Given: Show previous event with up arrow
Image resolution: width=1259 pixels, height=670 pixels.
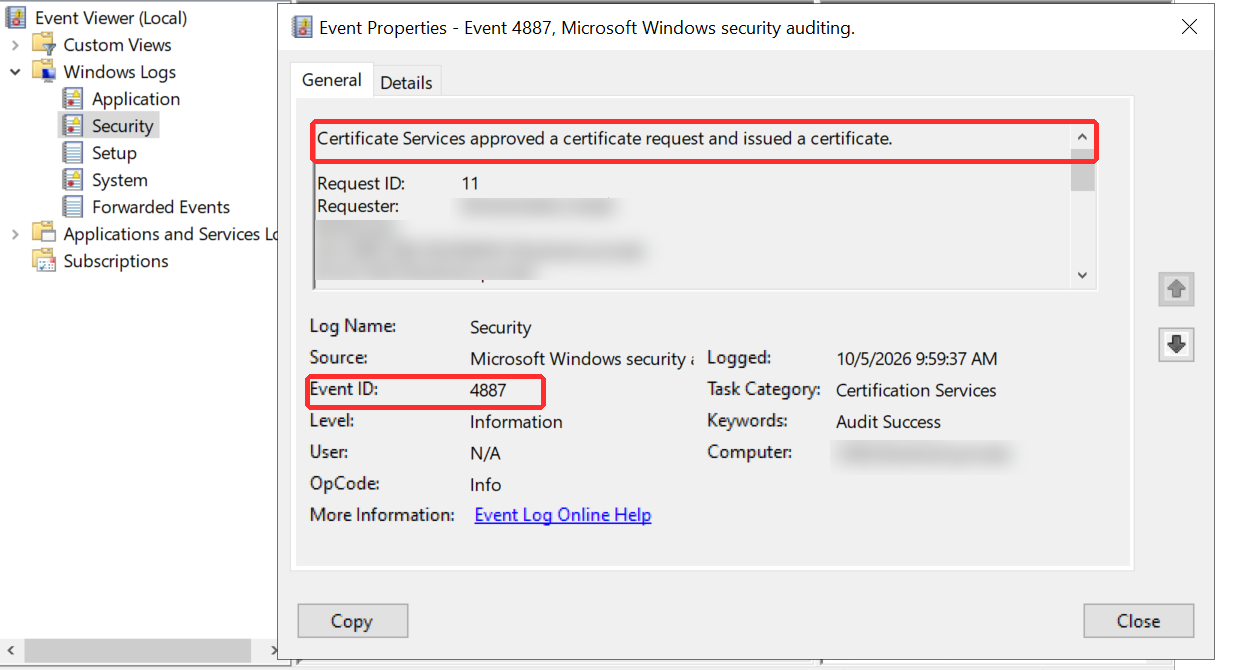Looking at the screenshot, I should [1176, 289].
